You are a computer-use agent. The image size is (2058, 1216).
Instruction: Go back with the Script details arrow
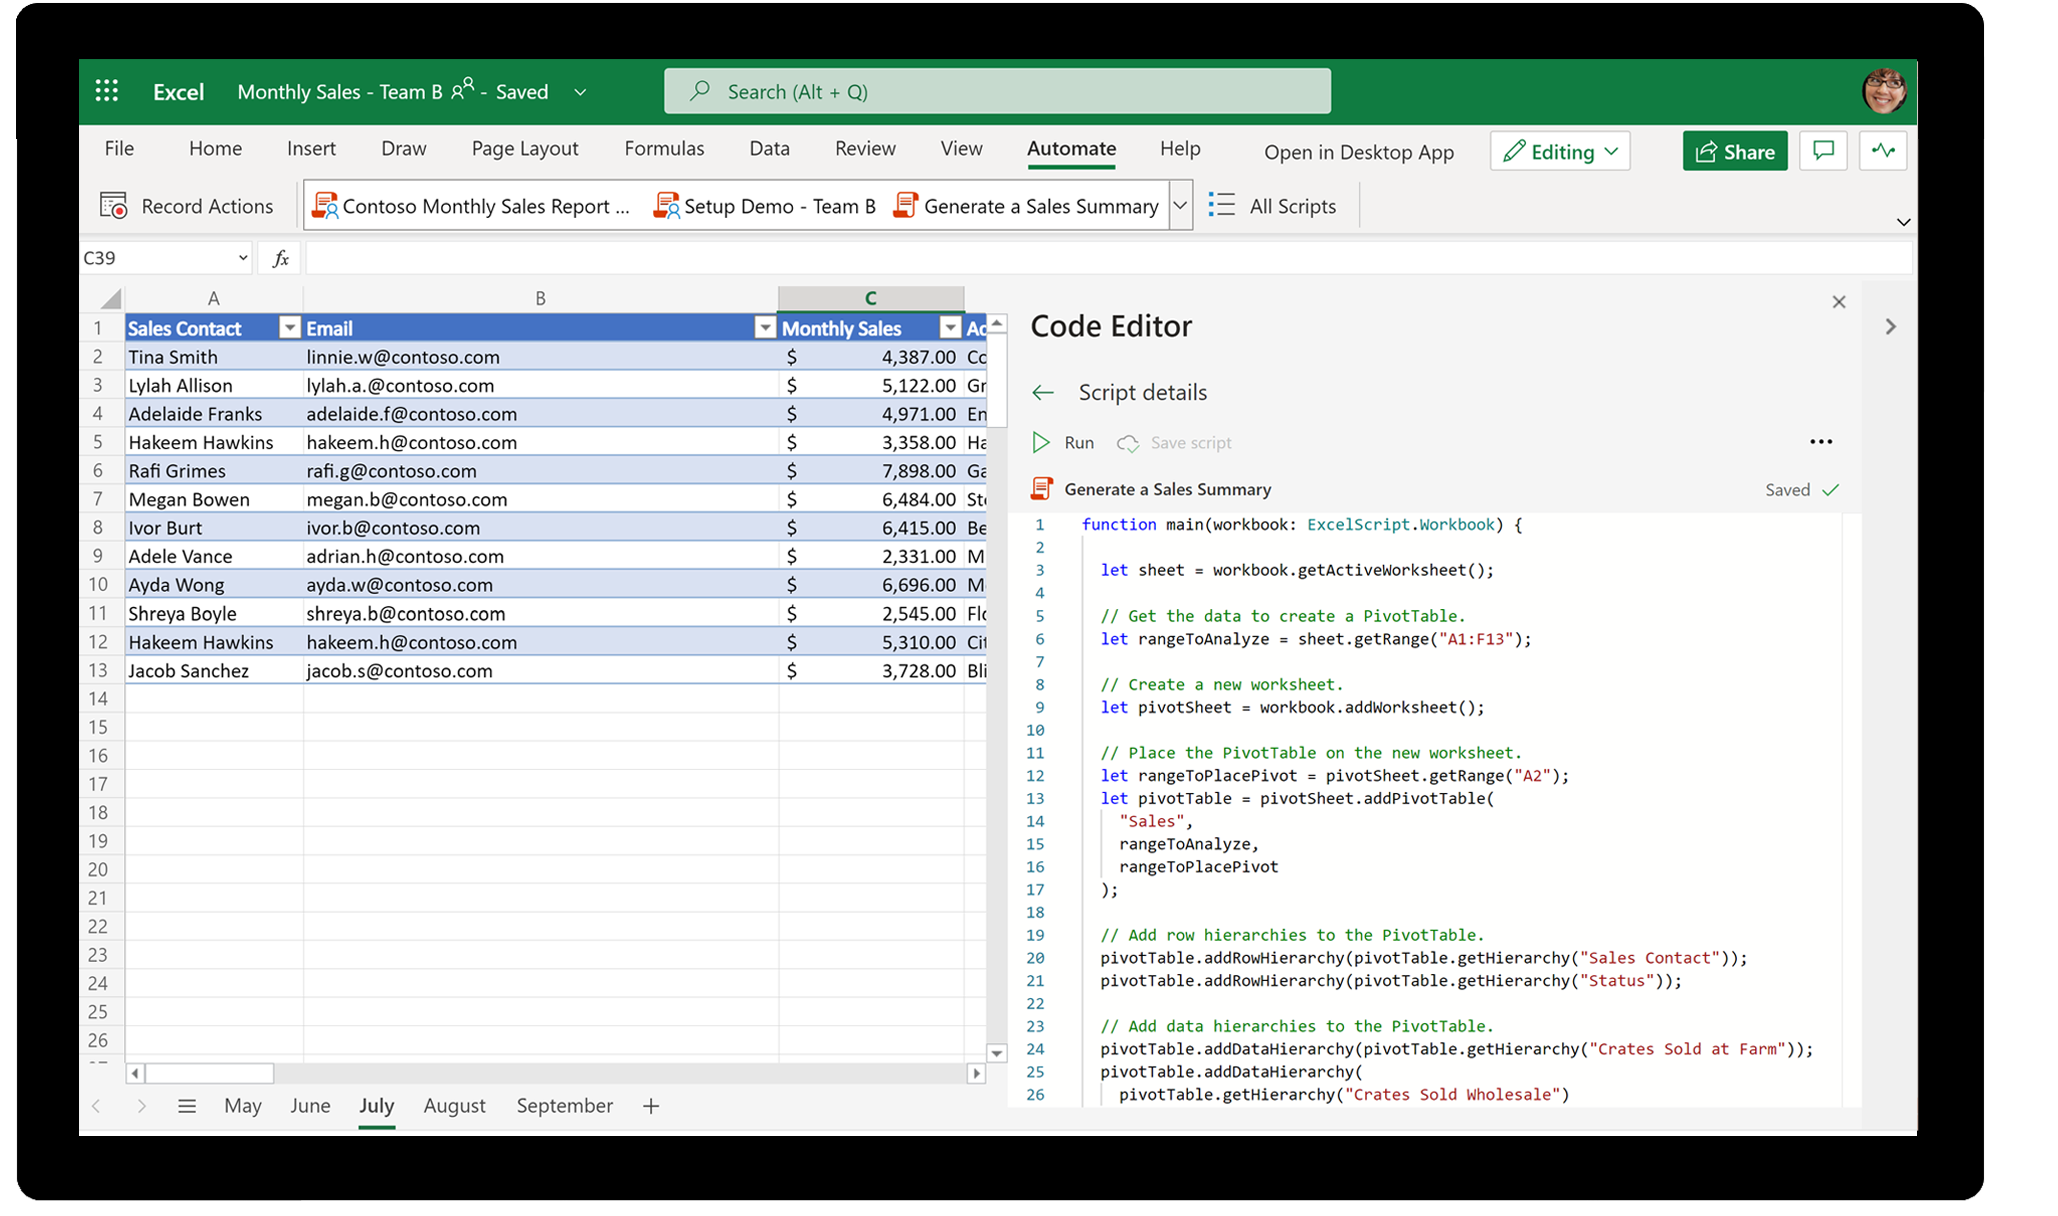(1043, 392)
